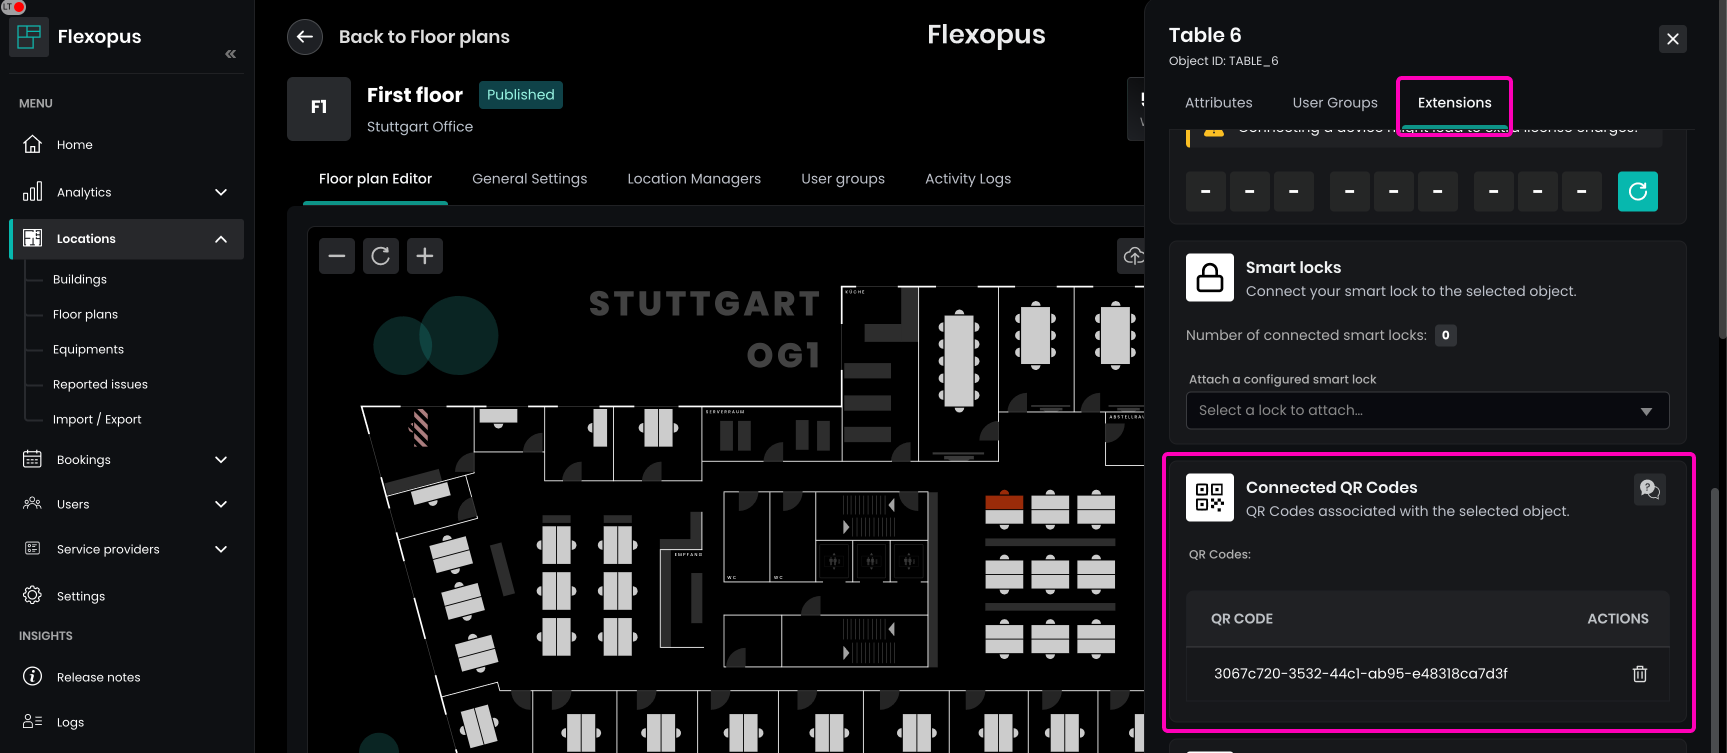
Task: Reset floor plan view rotation icon
Action: [x=381, y=256]
